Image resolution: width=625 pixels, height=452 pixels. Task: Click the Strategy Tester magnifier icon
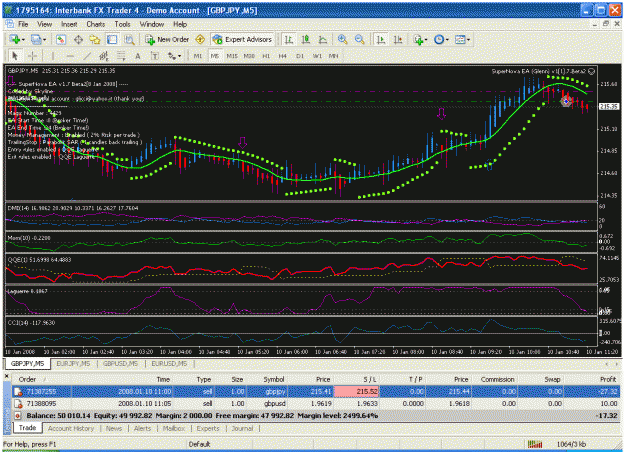pyautogui.click(x=129, y=39)
